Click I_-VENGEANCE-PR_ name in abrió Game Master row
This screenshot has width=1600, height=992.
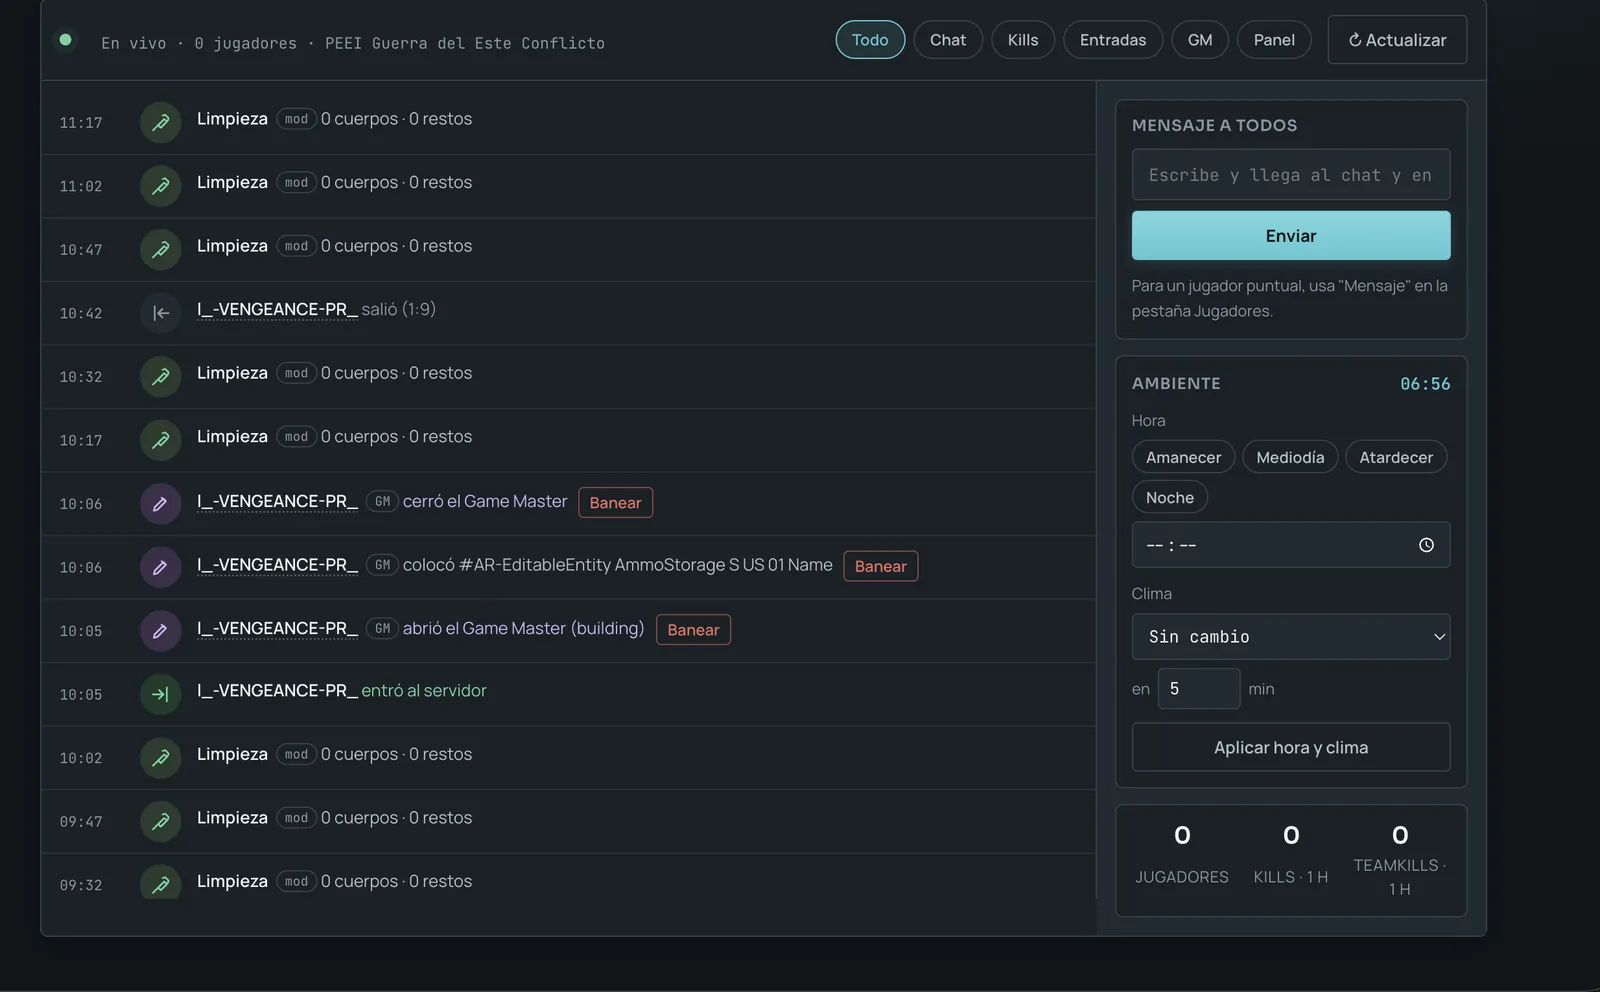(277, 628)
